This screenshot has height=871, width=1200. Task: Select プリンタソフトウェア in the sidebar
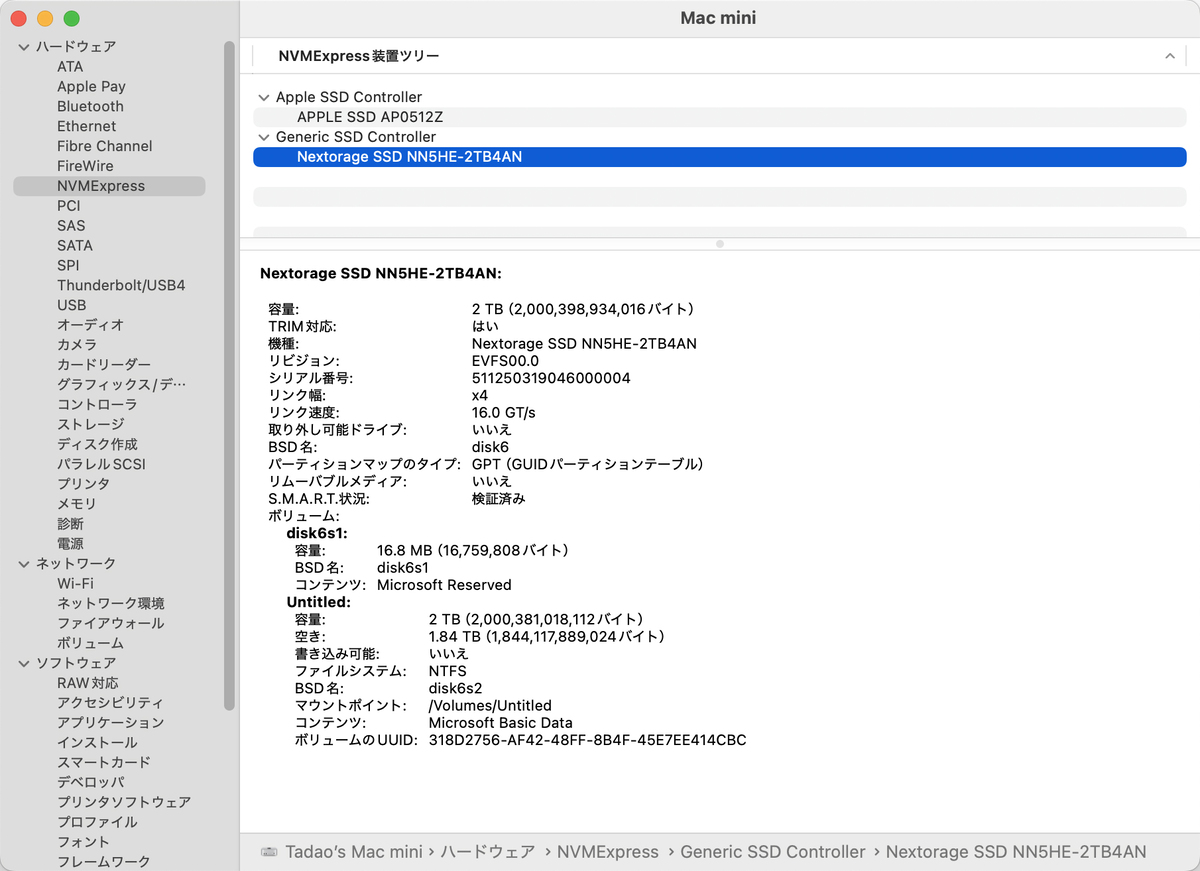coord(124,802)
